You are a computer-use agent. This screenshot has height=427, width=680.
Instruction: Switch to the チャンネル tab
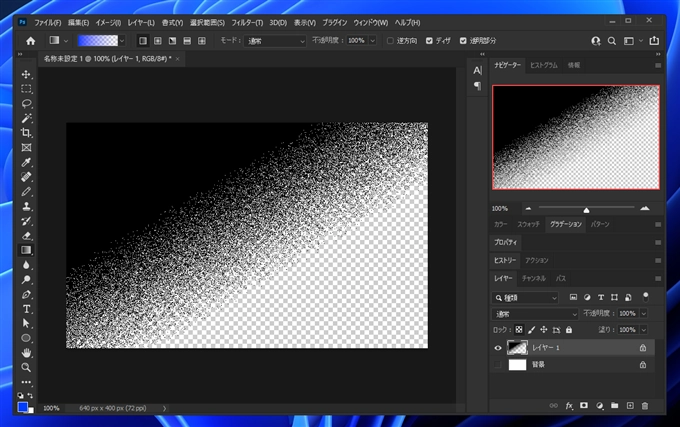[533, 278]
